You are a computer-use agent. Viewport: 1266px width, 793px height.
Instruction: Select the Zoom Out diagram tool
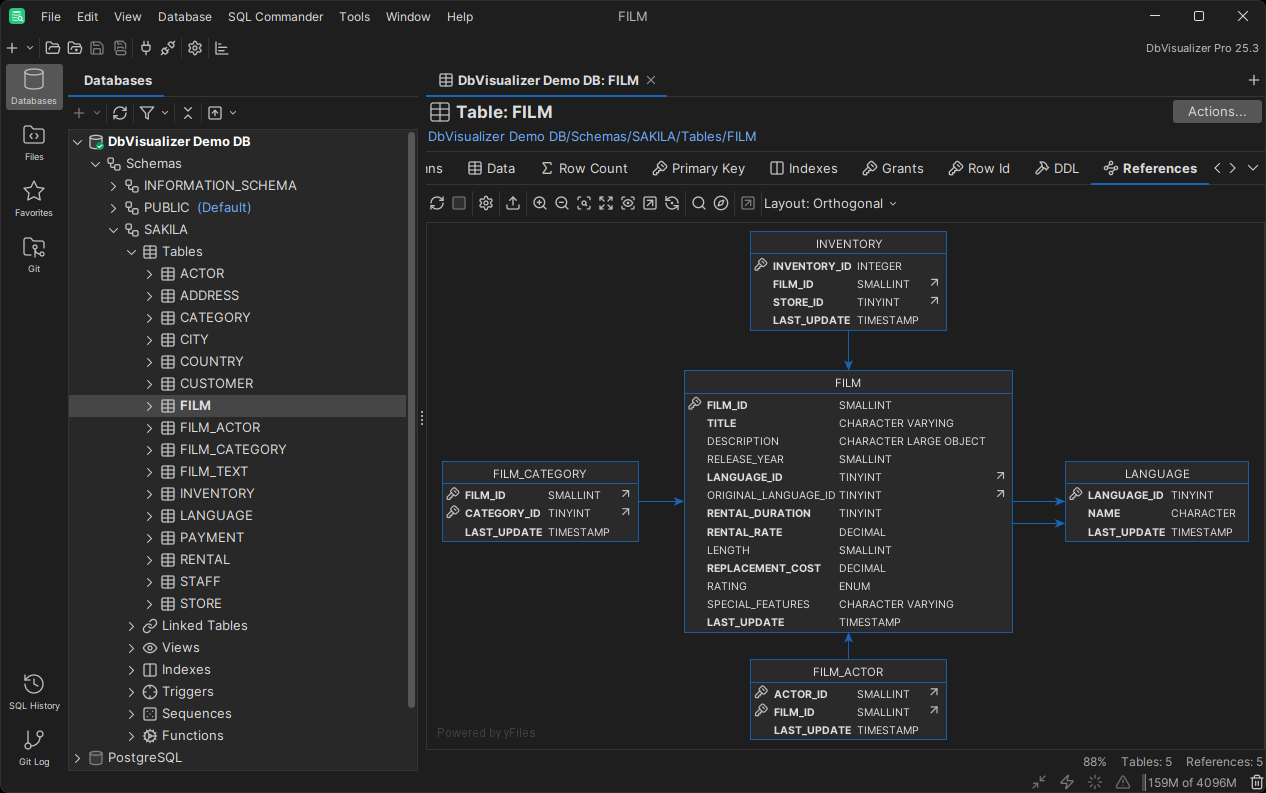click(561, 203)
